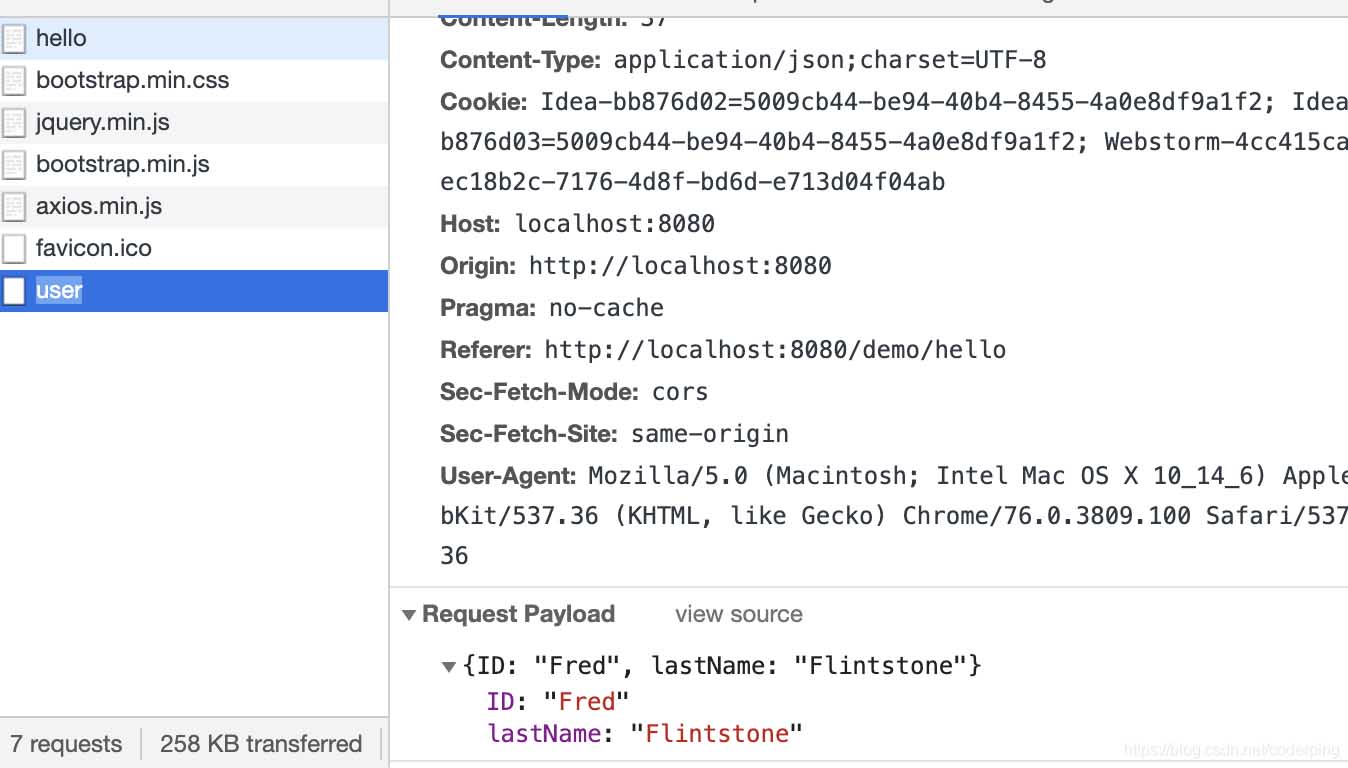Click the Pragma no-cache value
This screenshot has width=1348, height=768.
(x=606, y=308)
